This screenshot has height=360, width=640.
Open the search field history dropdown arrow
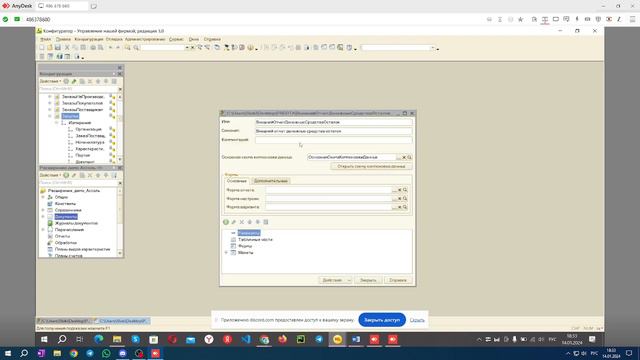(x=187, y=48)
